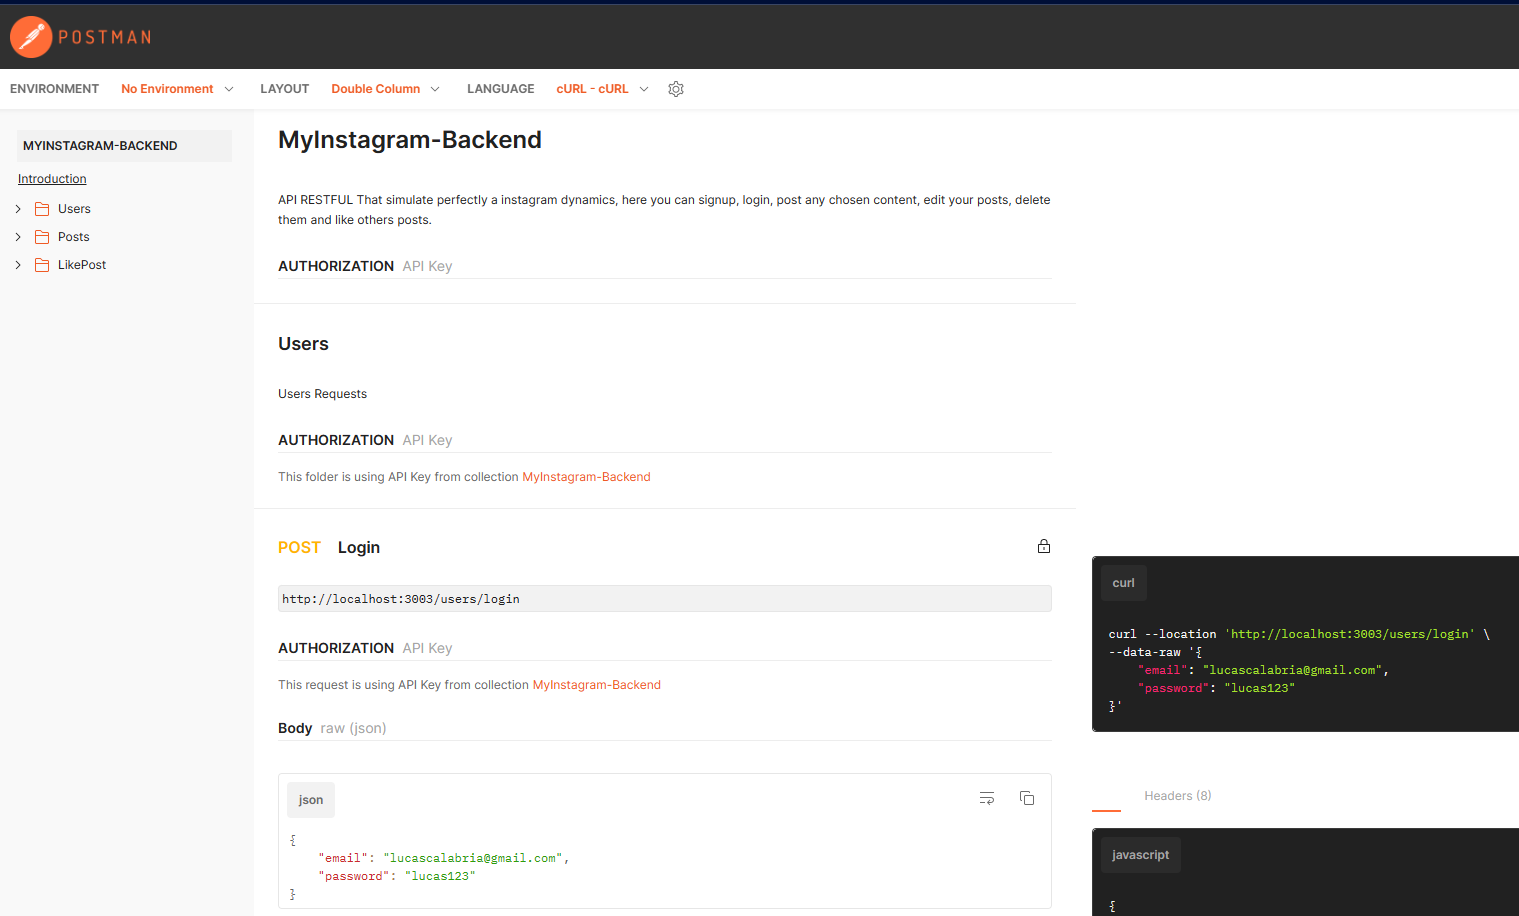The height and width of the screenshot is (916, 1519).
Task: Click the POSTMAN wordmark text
Action: pyautogui.click(x=105, y=37)
